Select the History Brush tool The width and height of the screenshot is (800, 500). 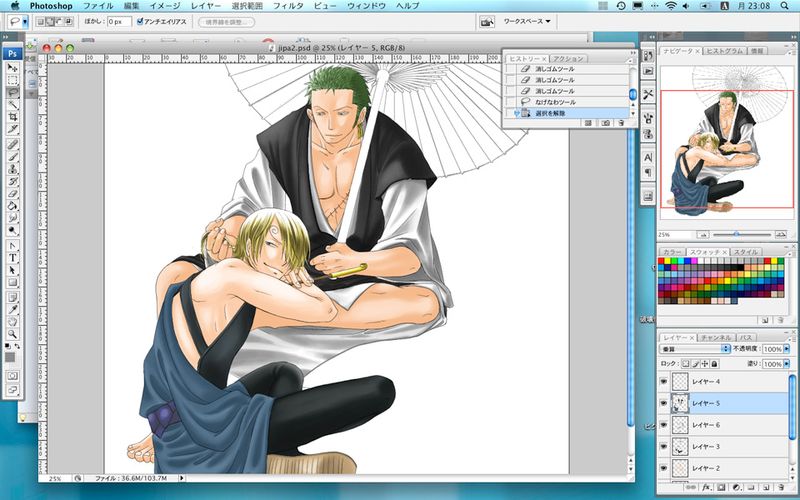[x=13, y=181]
